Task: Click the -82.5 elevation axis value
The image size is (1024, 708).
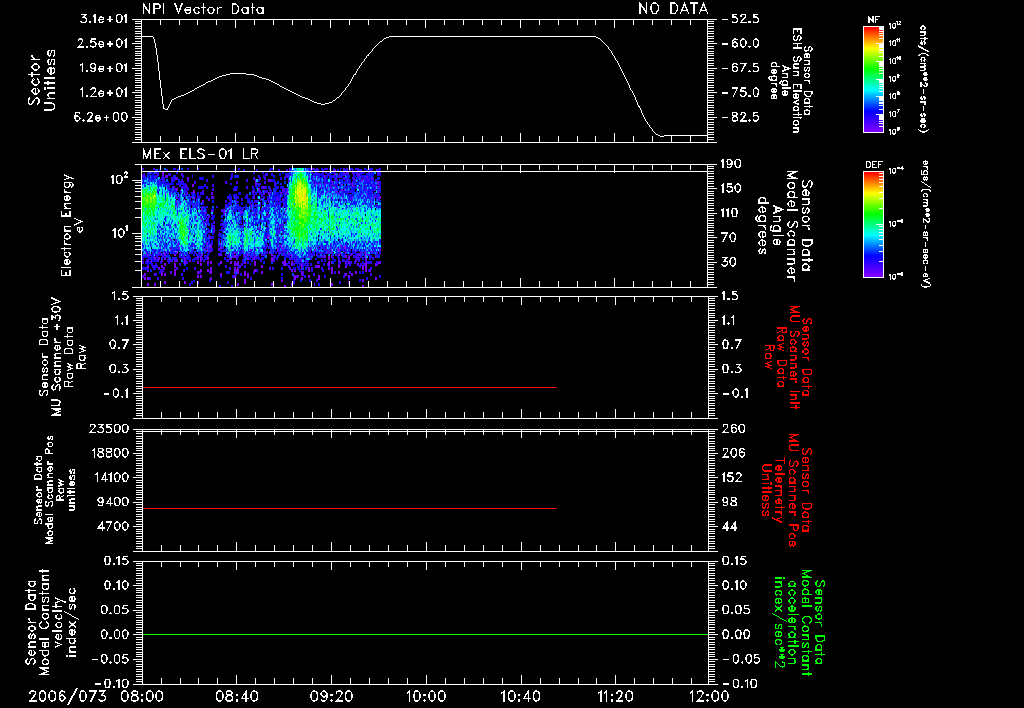Action: pos(741,117)
